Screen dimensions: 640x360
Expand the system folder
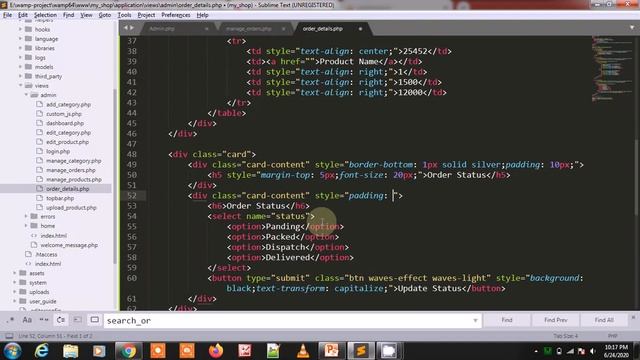(15, 282)
